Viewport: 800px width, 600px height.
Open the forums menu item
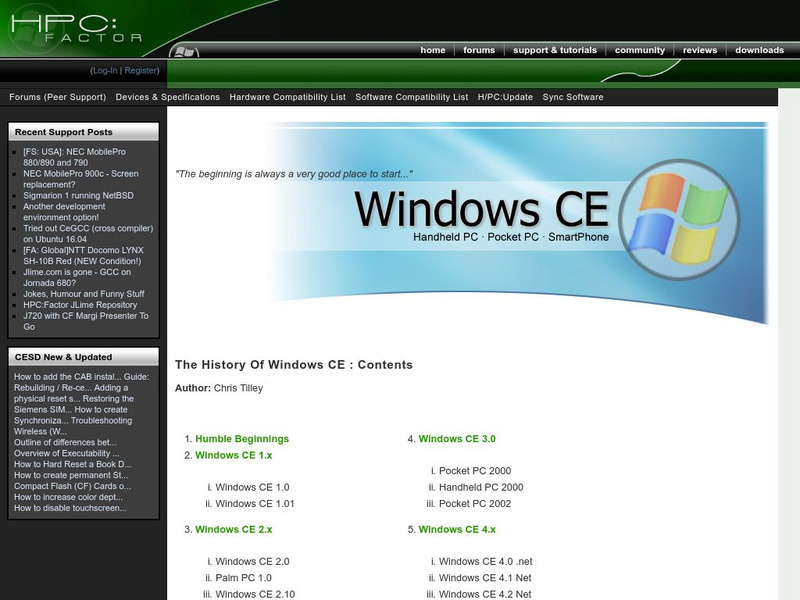point(479,50)
